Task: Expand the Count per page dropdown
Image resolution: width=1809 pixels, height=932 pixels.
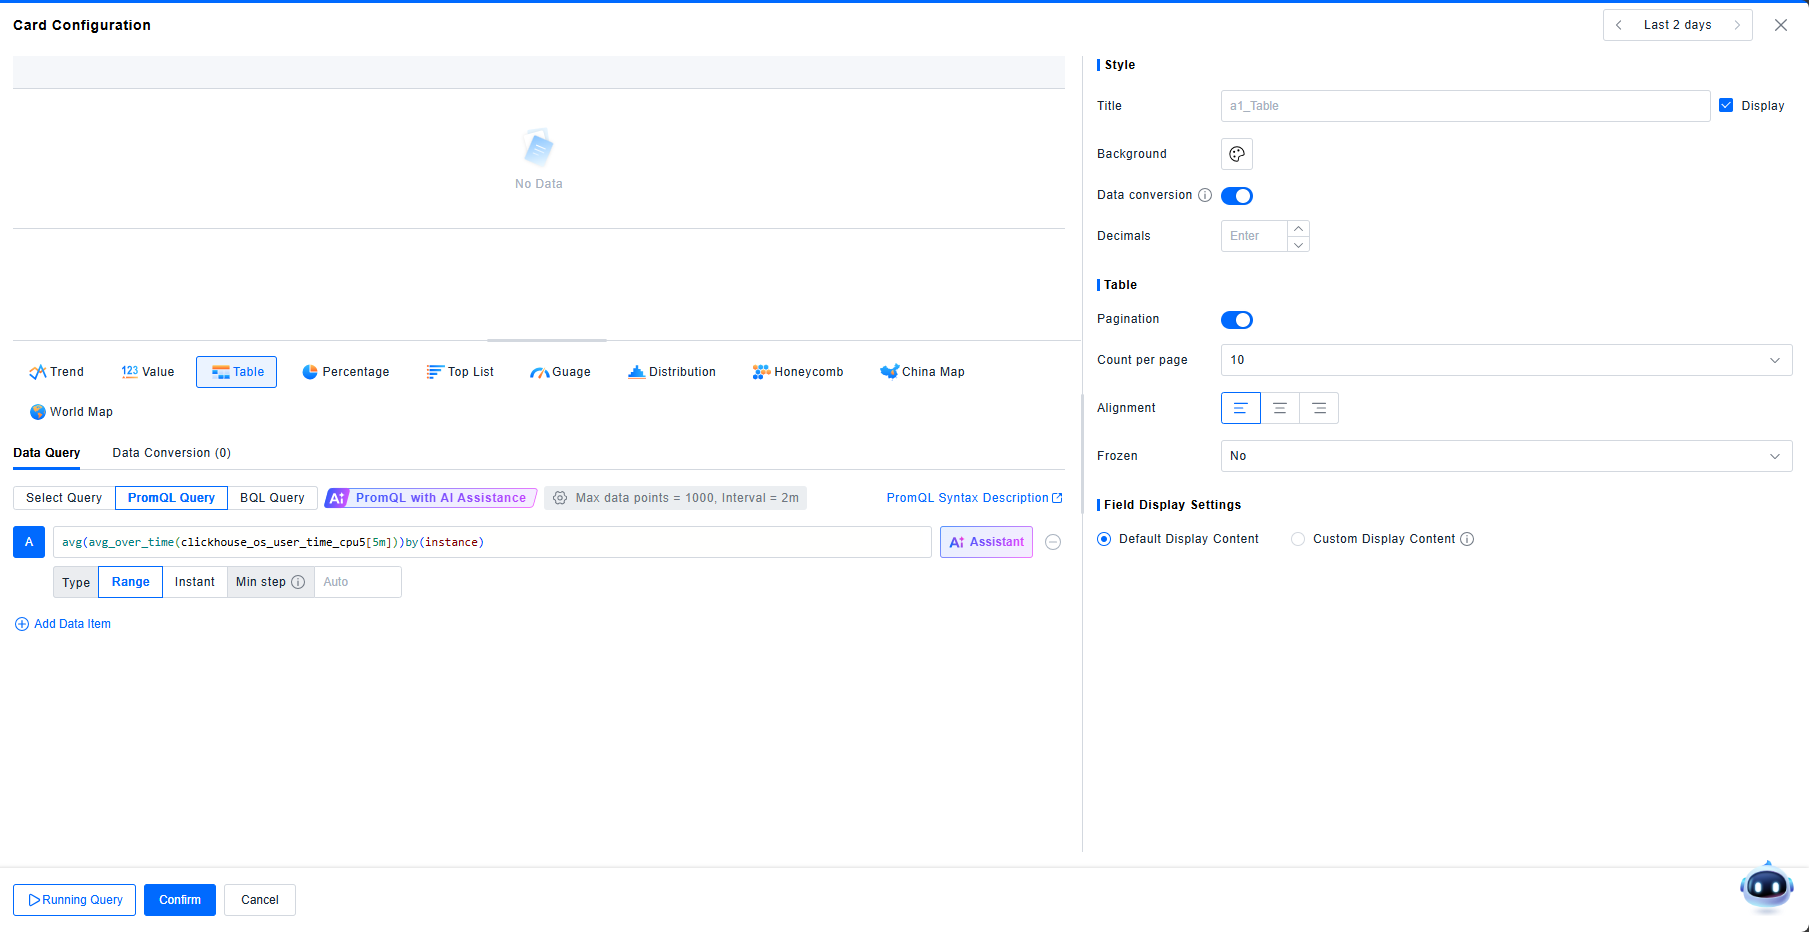Action: 1505,360
